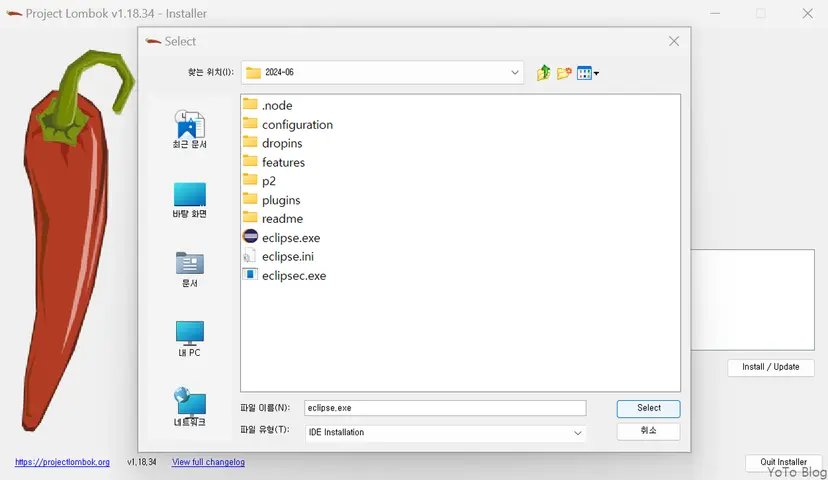
Task: Create a new folder
Action: pos(564,73)
